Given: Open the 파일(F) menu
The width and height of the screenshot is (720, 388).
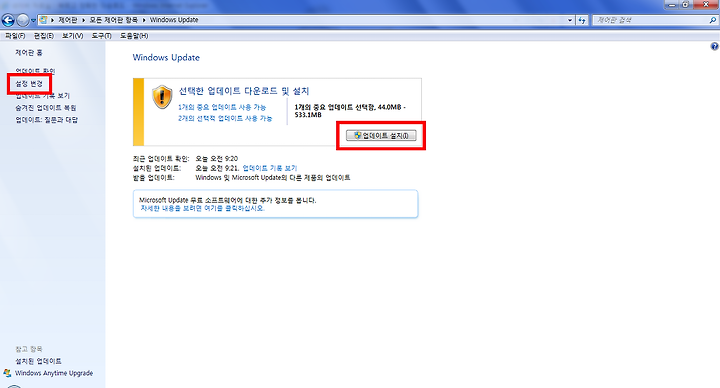Looking at the screenshot, I should (15, 36).
